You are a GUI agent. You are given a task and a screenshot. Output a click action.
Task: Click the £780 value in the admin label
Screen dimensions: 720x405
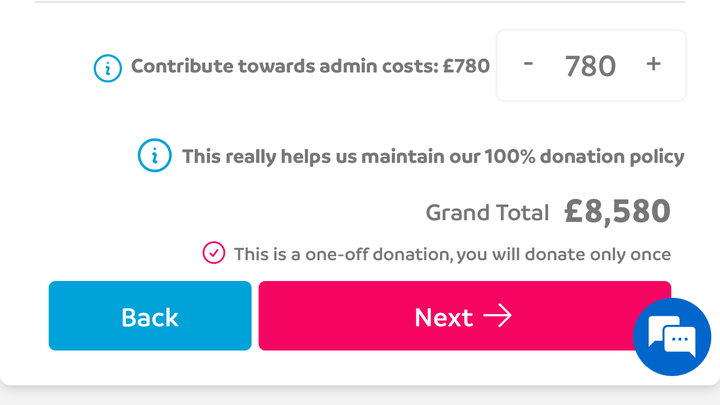[x=467, y=66]
